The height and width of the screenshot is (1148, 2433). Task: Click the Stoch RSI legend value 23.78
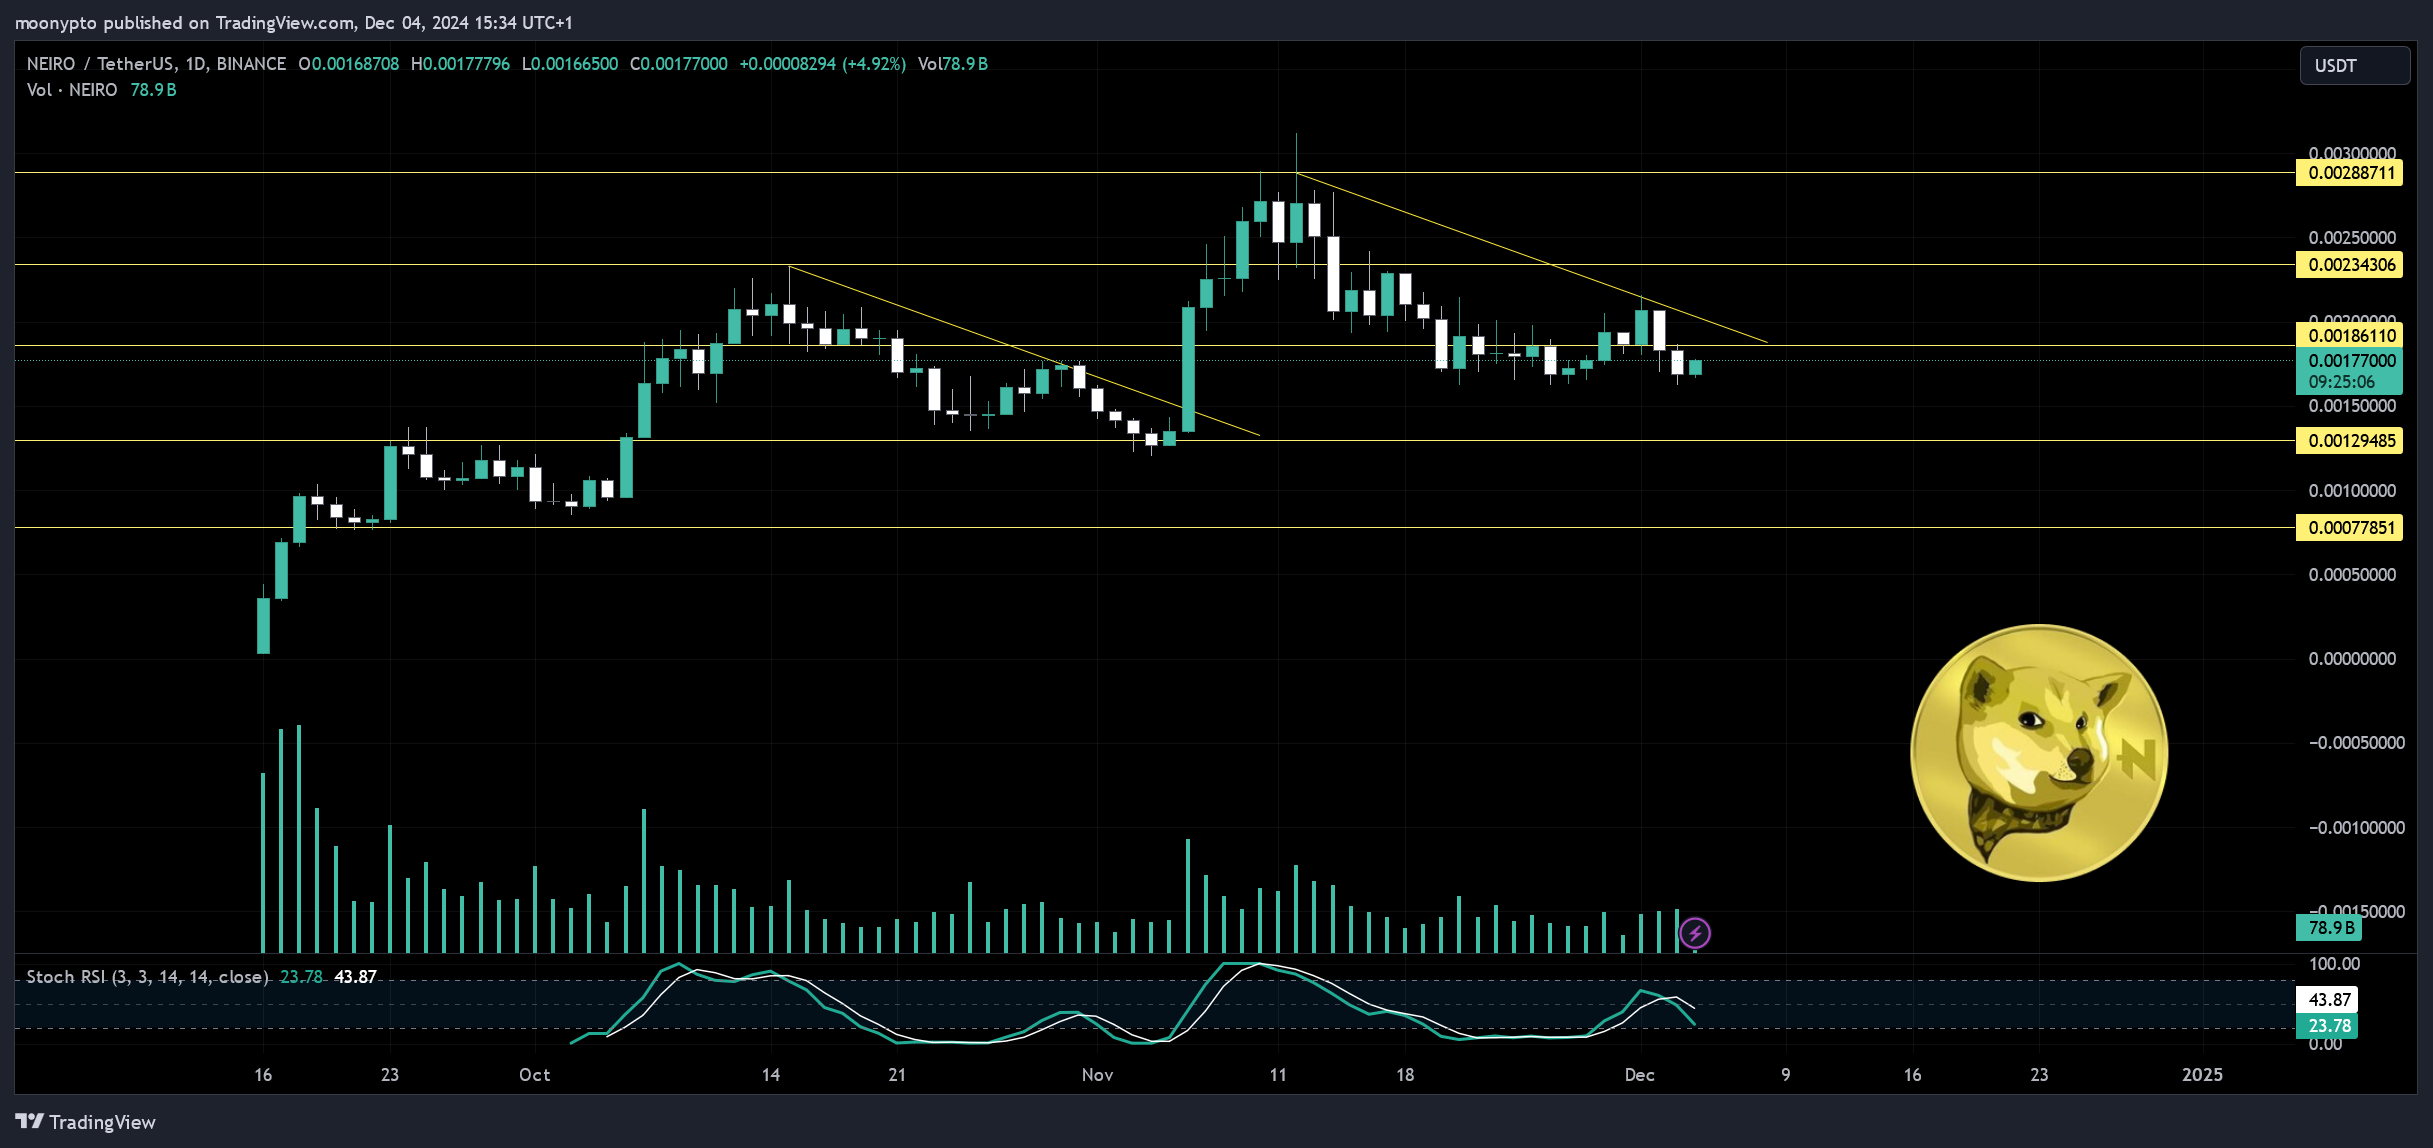coord(301,977)
